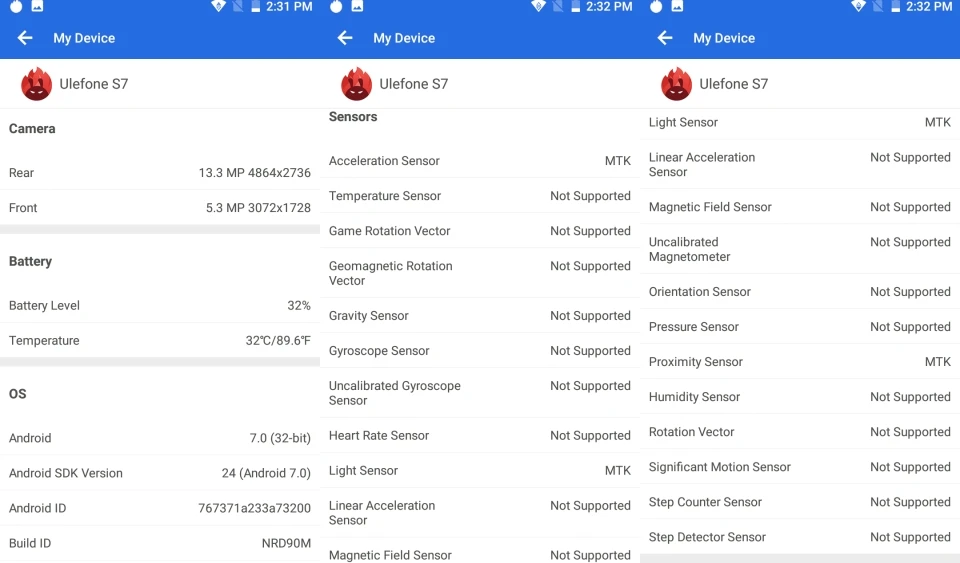Tap AnTuTu flame logo on screen with Humidity Sensor

tap(677, 84)
